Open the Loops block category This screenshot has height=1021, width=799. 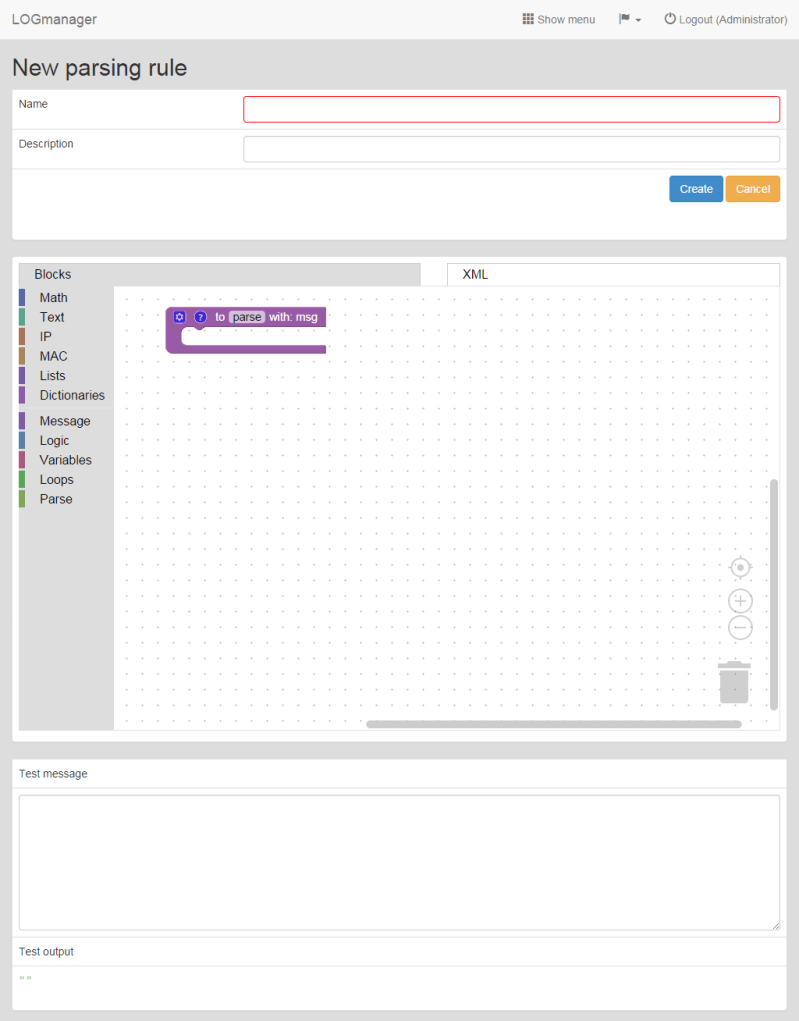click(66, 480)
